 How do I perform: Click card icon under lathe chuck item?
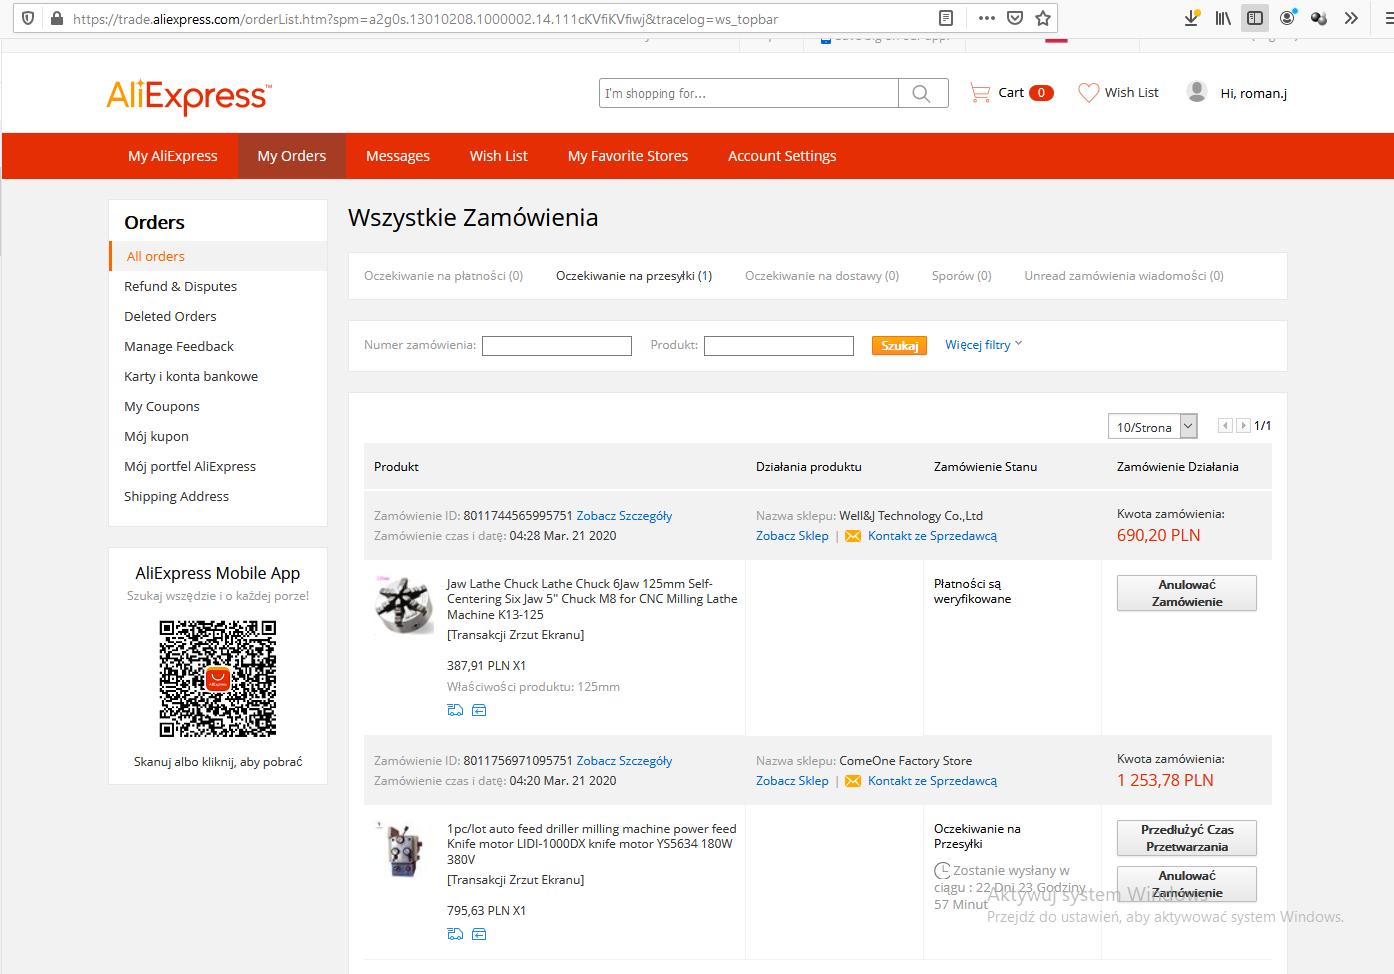pos(479,710)
